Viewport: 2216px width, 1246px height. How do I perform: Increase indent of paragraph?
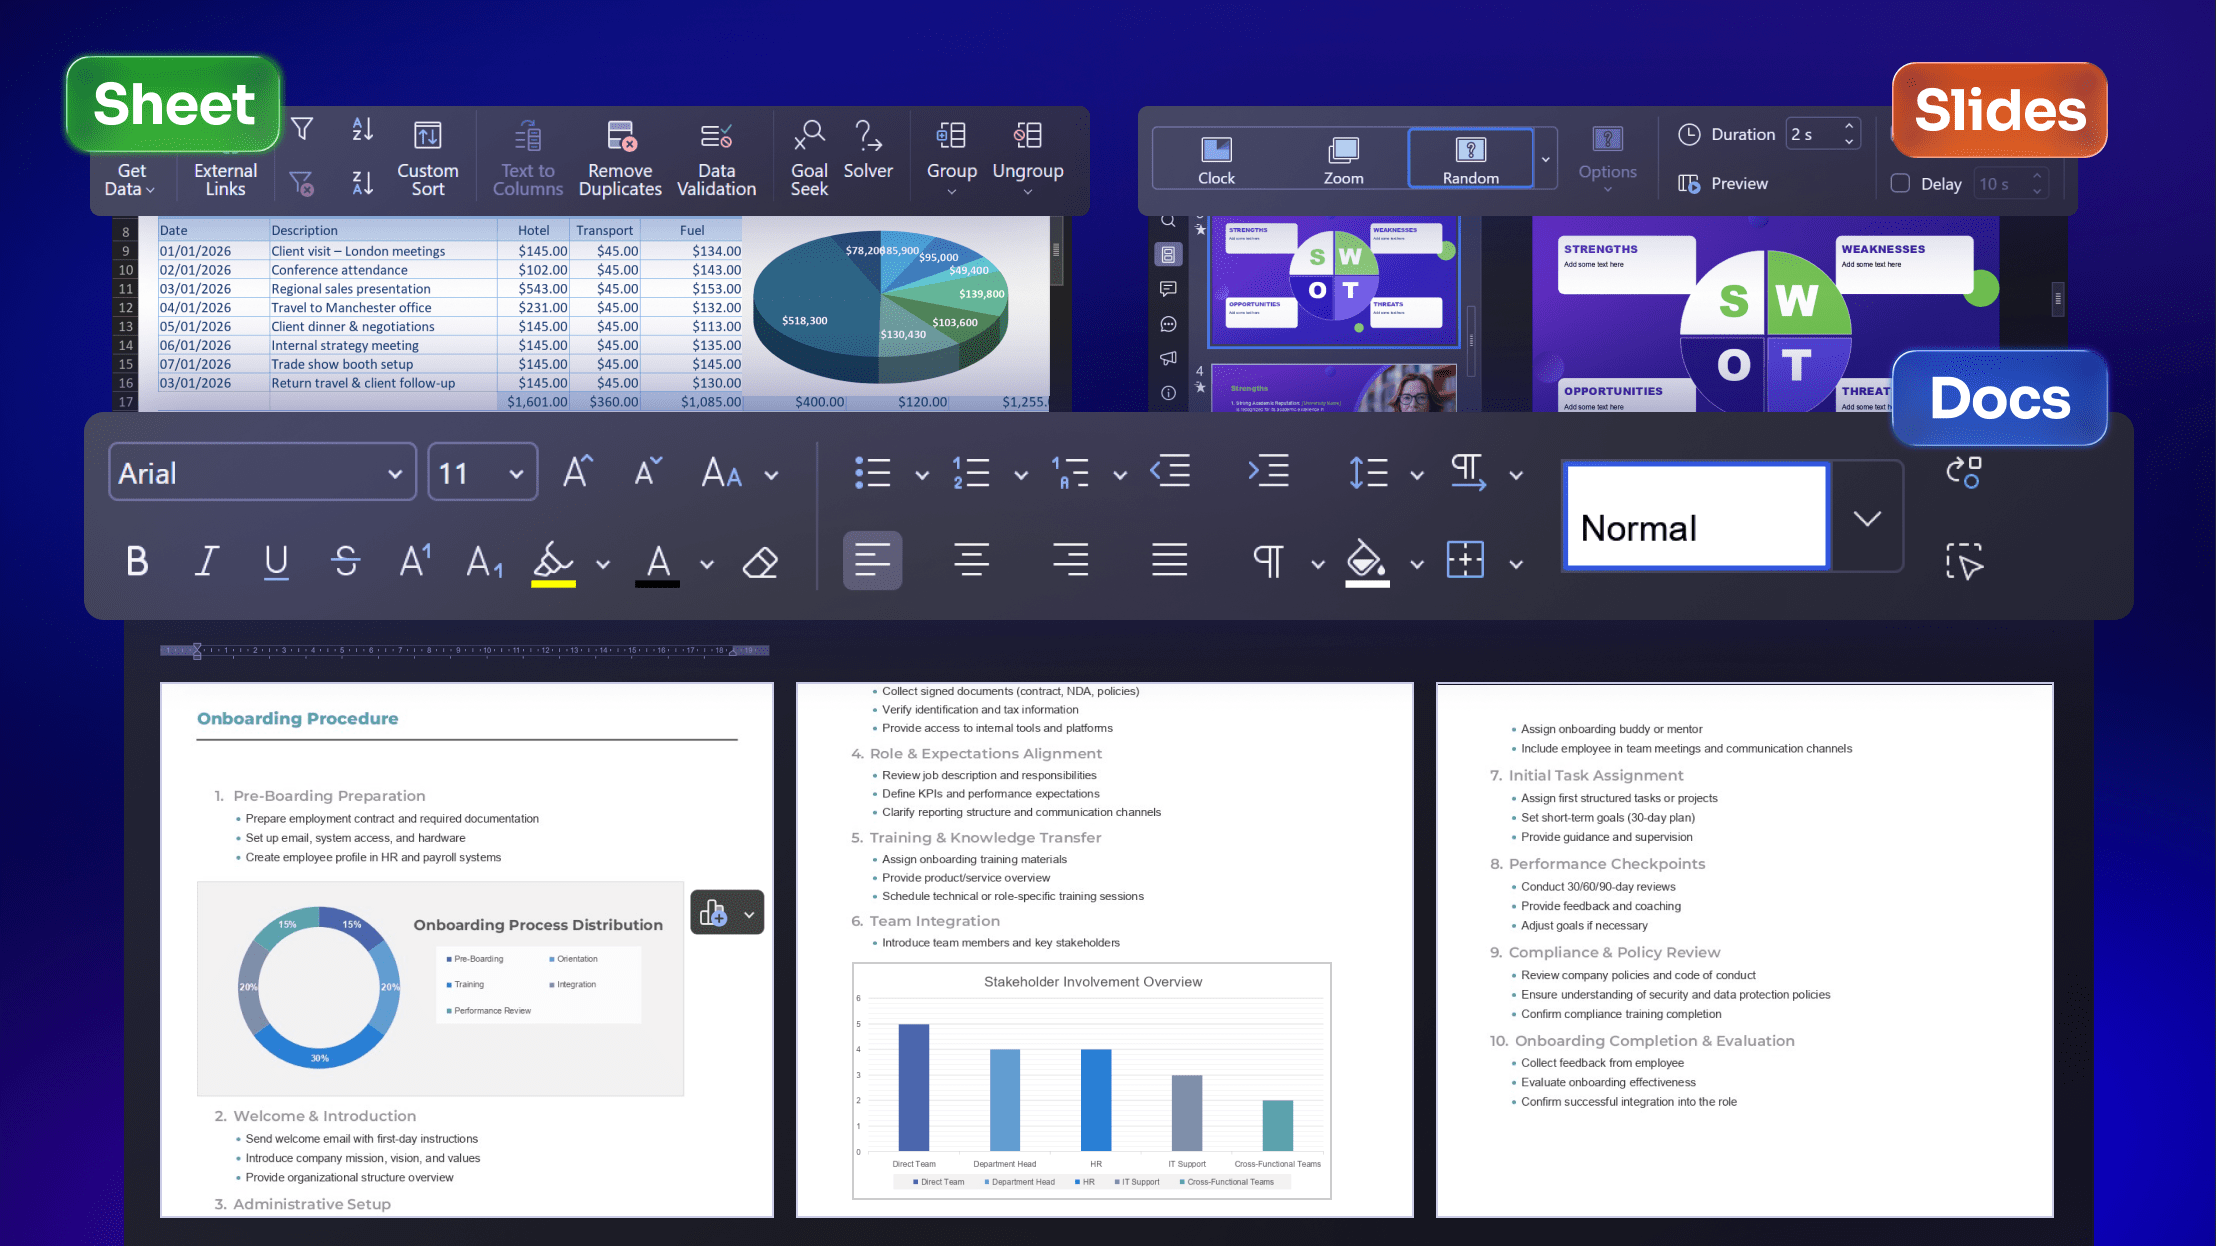[1268, 471]
